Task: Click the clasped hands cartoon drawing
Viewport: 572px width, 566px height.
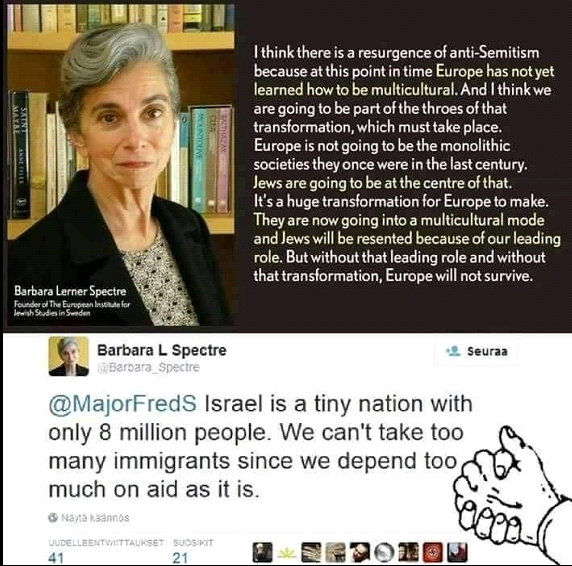Action: [x=511, y=492]
